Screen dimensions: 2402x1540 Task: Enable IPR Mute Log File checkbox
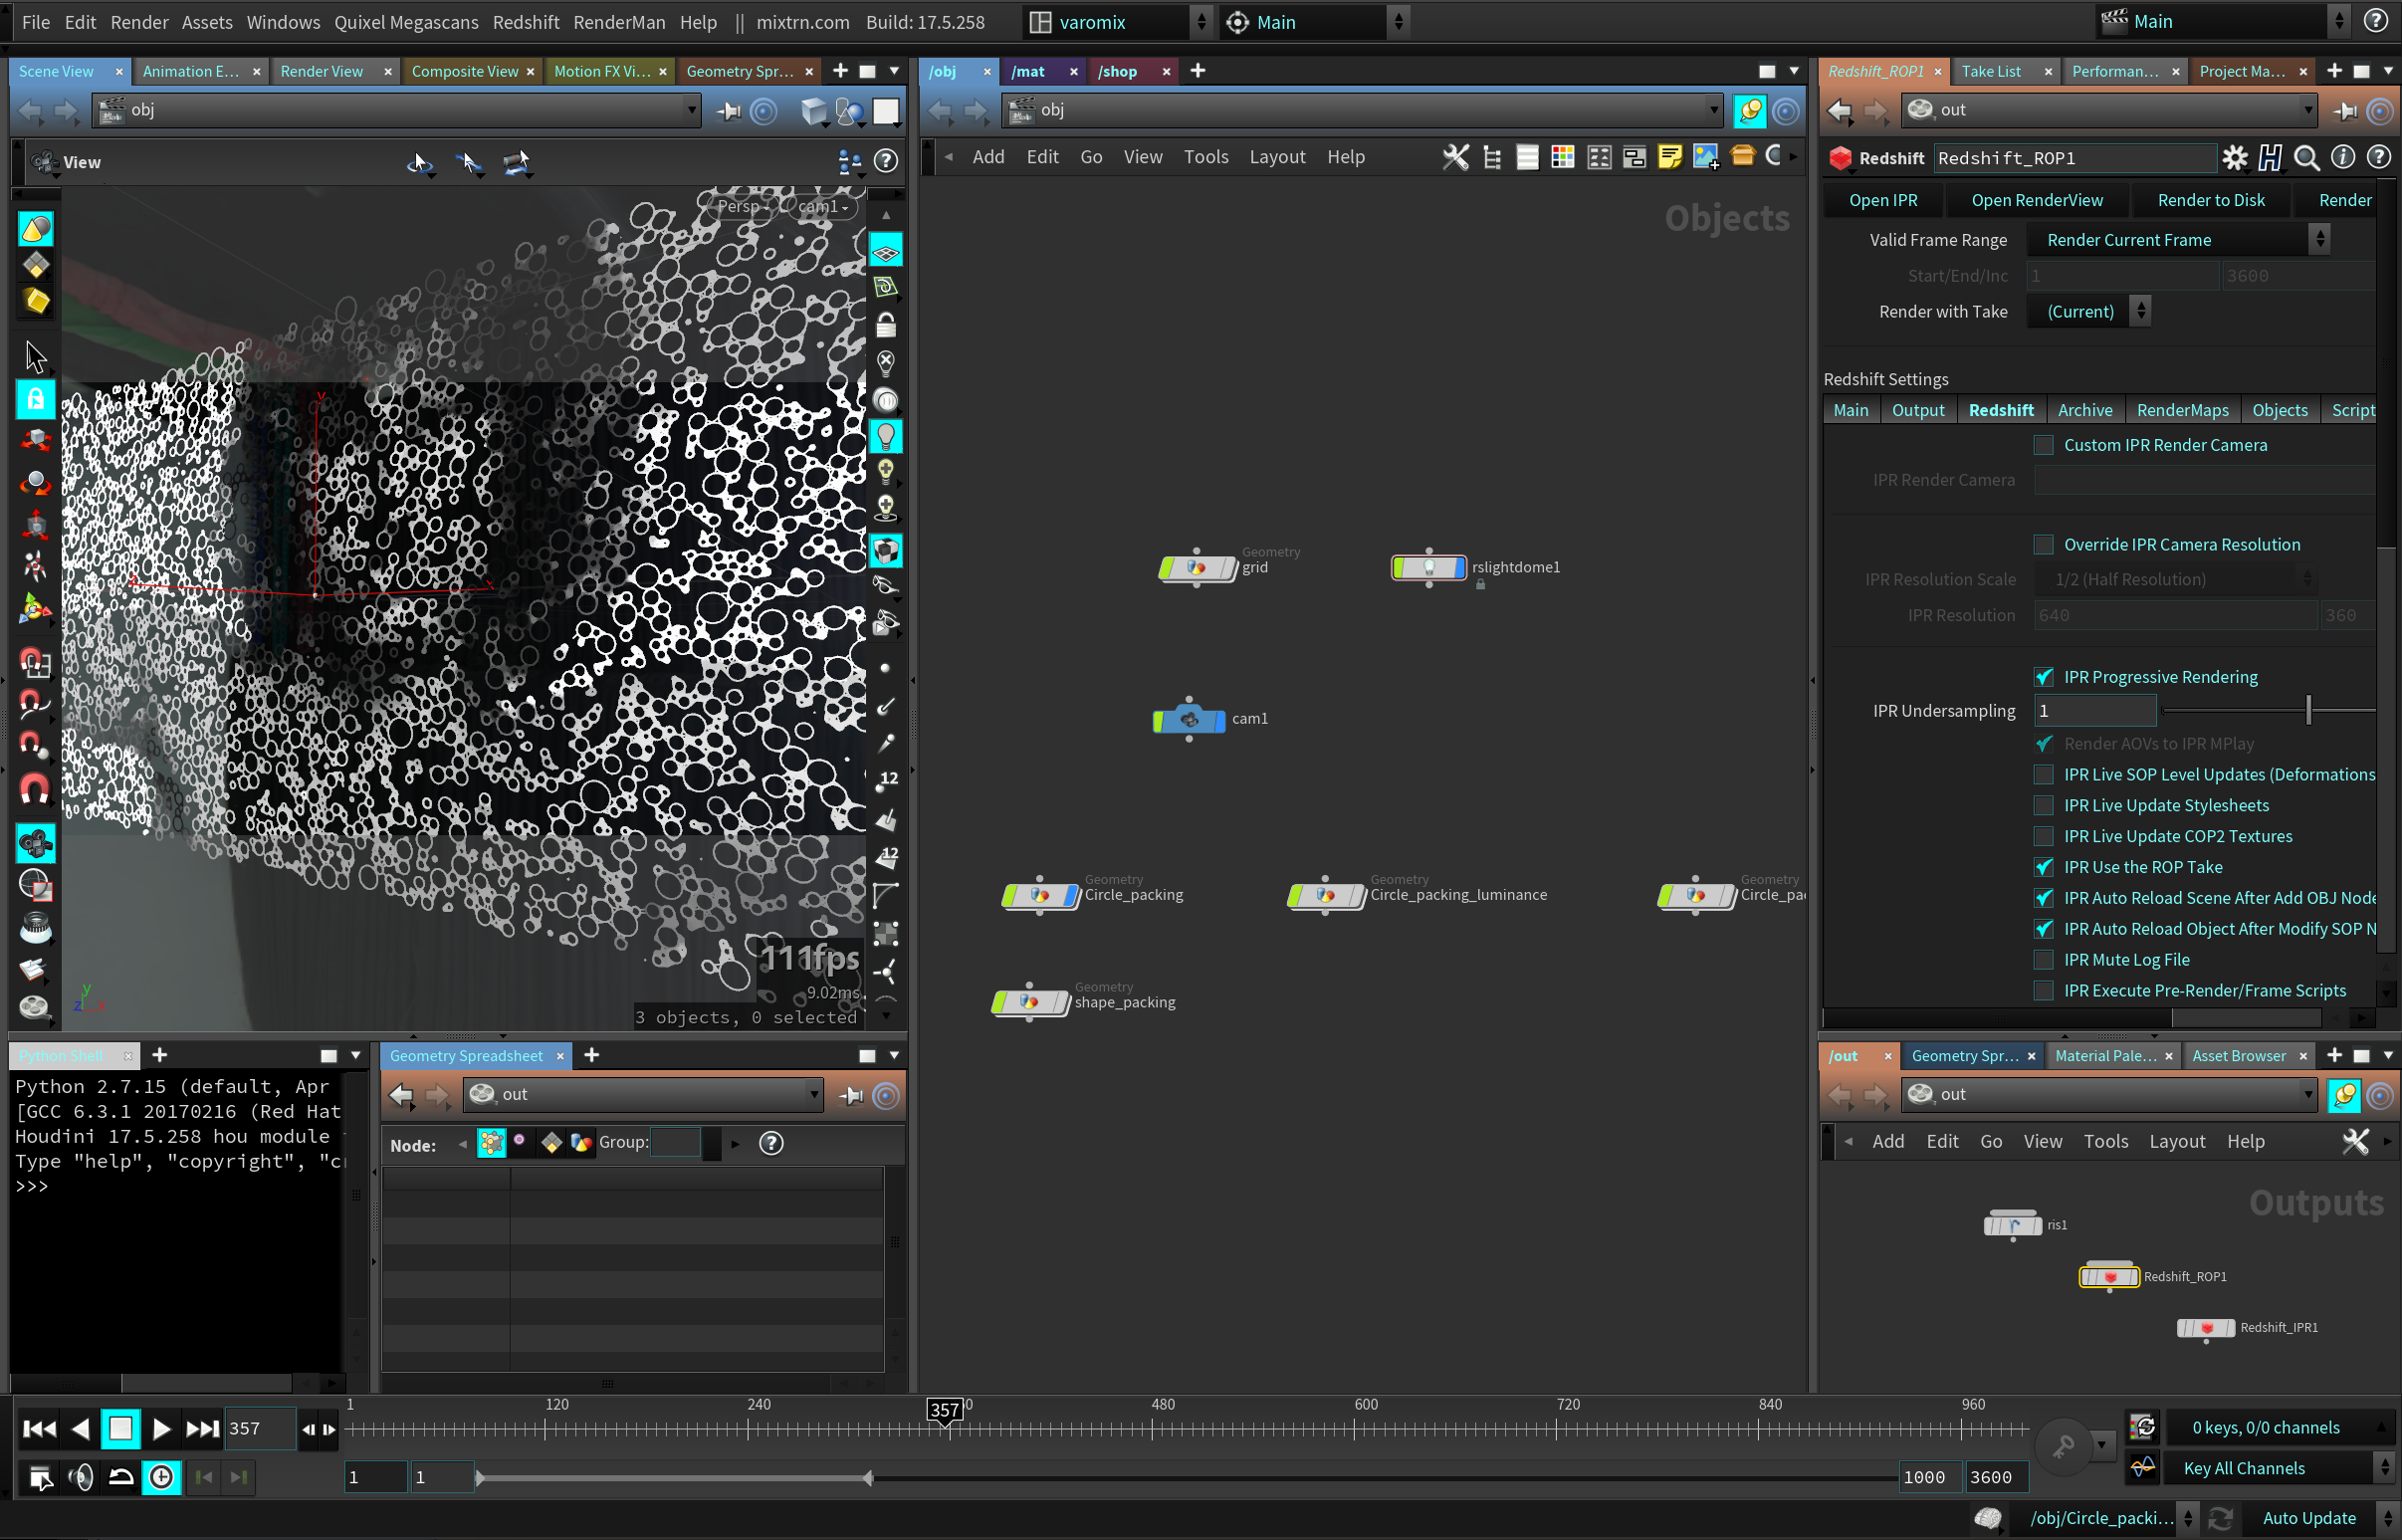[2044, 960]
